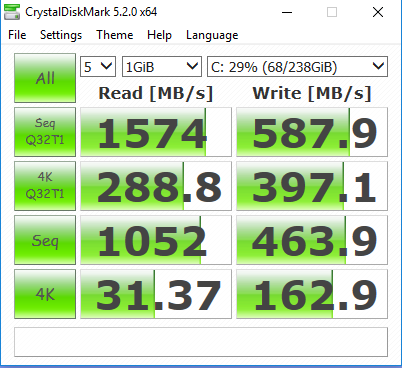This screenshot has height=368, width=402.
Task: Close the CrystalDiskMark window
Action: (x=378, y=13)
